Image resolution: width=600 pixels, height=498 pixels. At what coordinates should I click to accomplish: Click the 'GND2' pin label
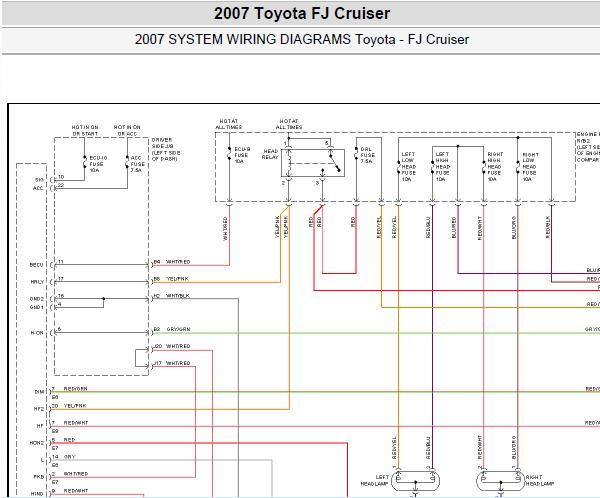click(x=37, y=299)
